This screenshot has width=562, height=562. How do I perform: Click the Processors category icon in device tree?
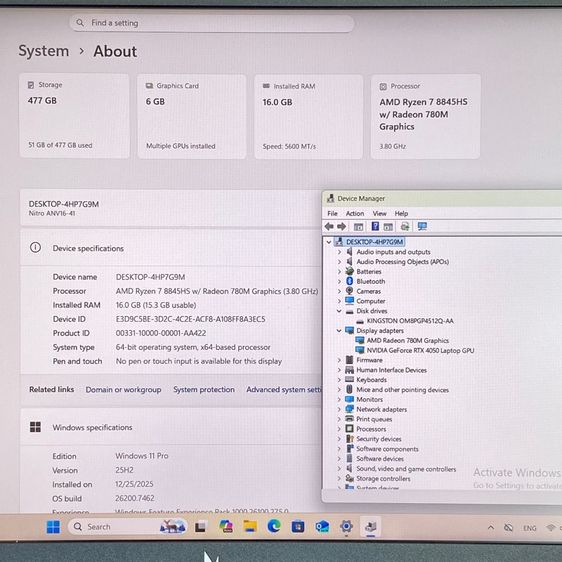[x=349, y=428]
